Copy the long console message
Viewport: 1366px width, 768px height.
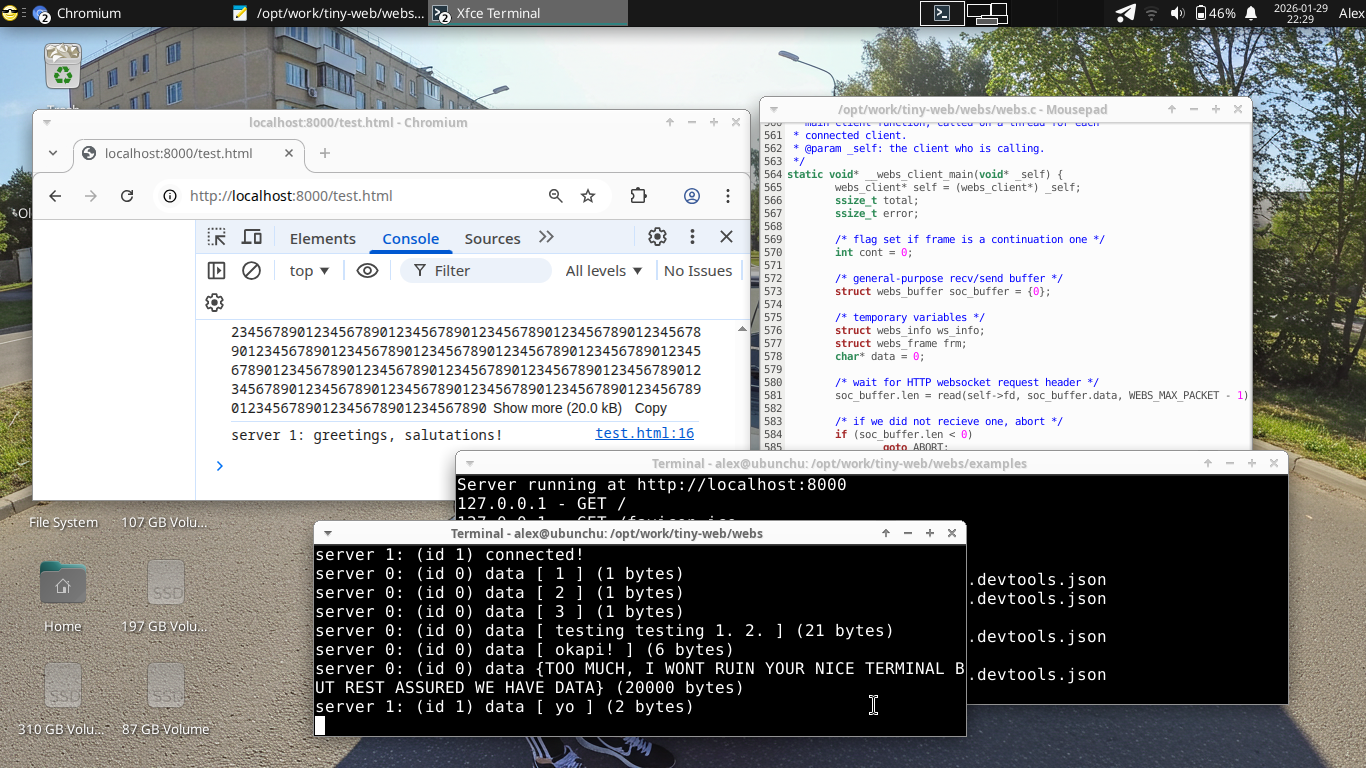coord(650,408)
